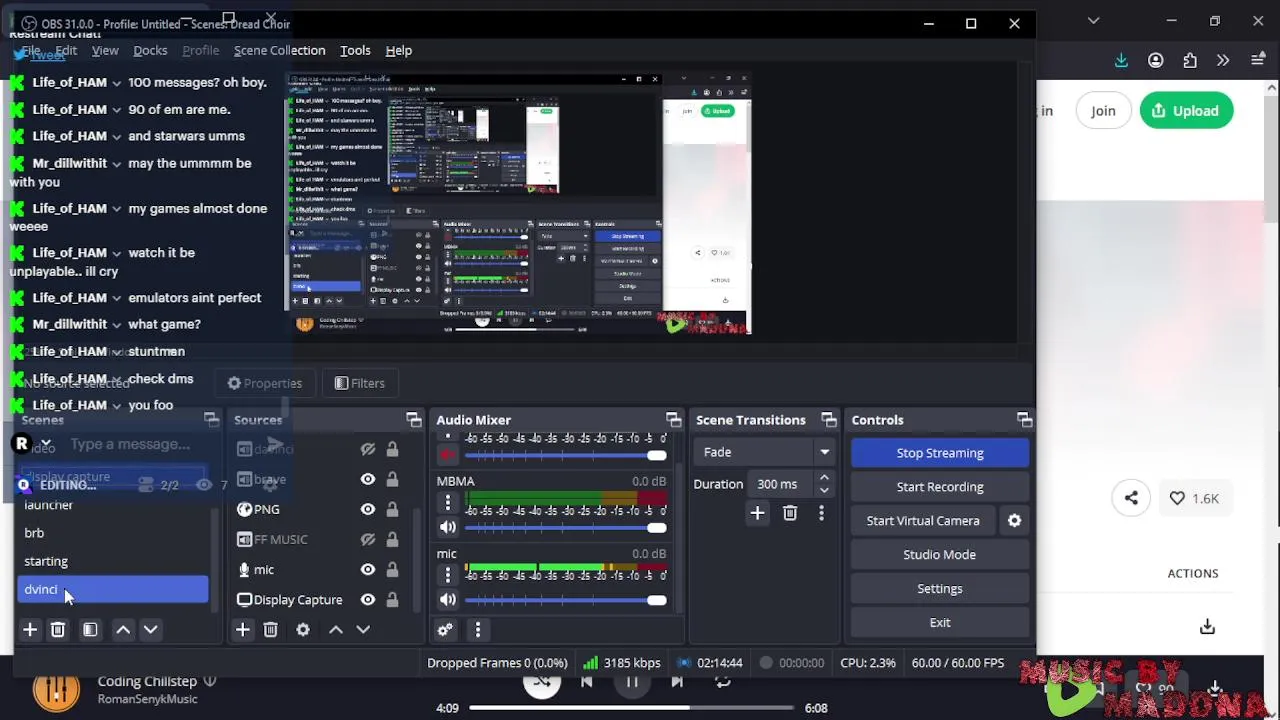Mute the mic audio track speaker

pyautogui.click(x=448, y=600)
